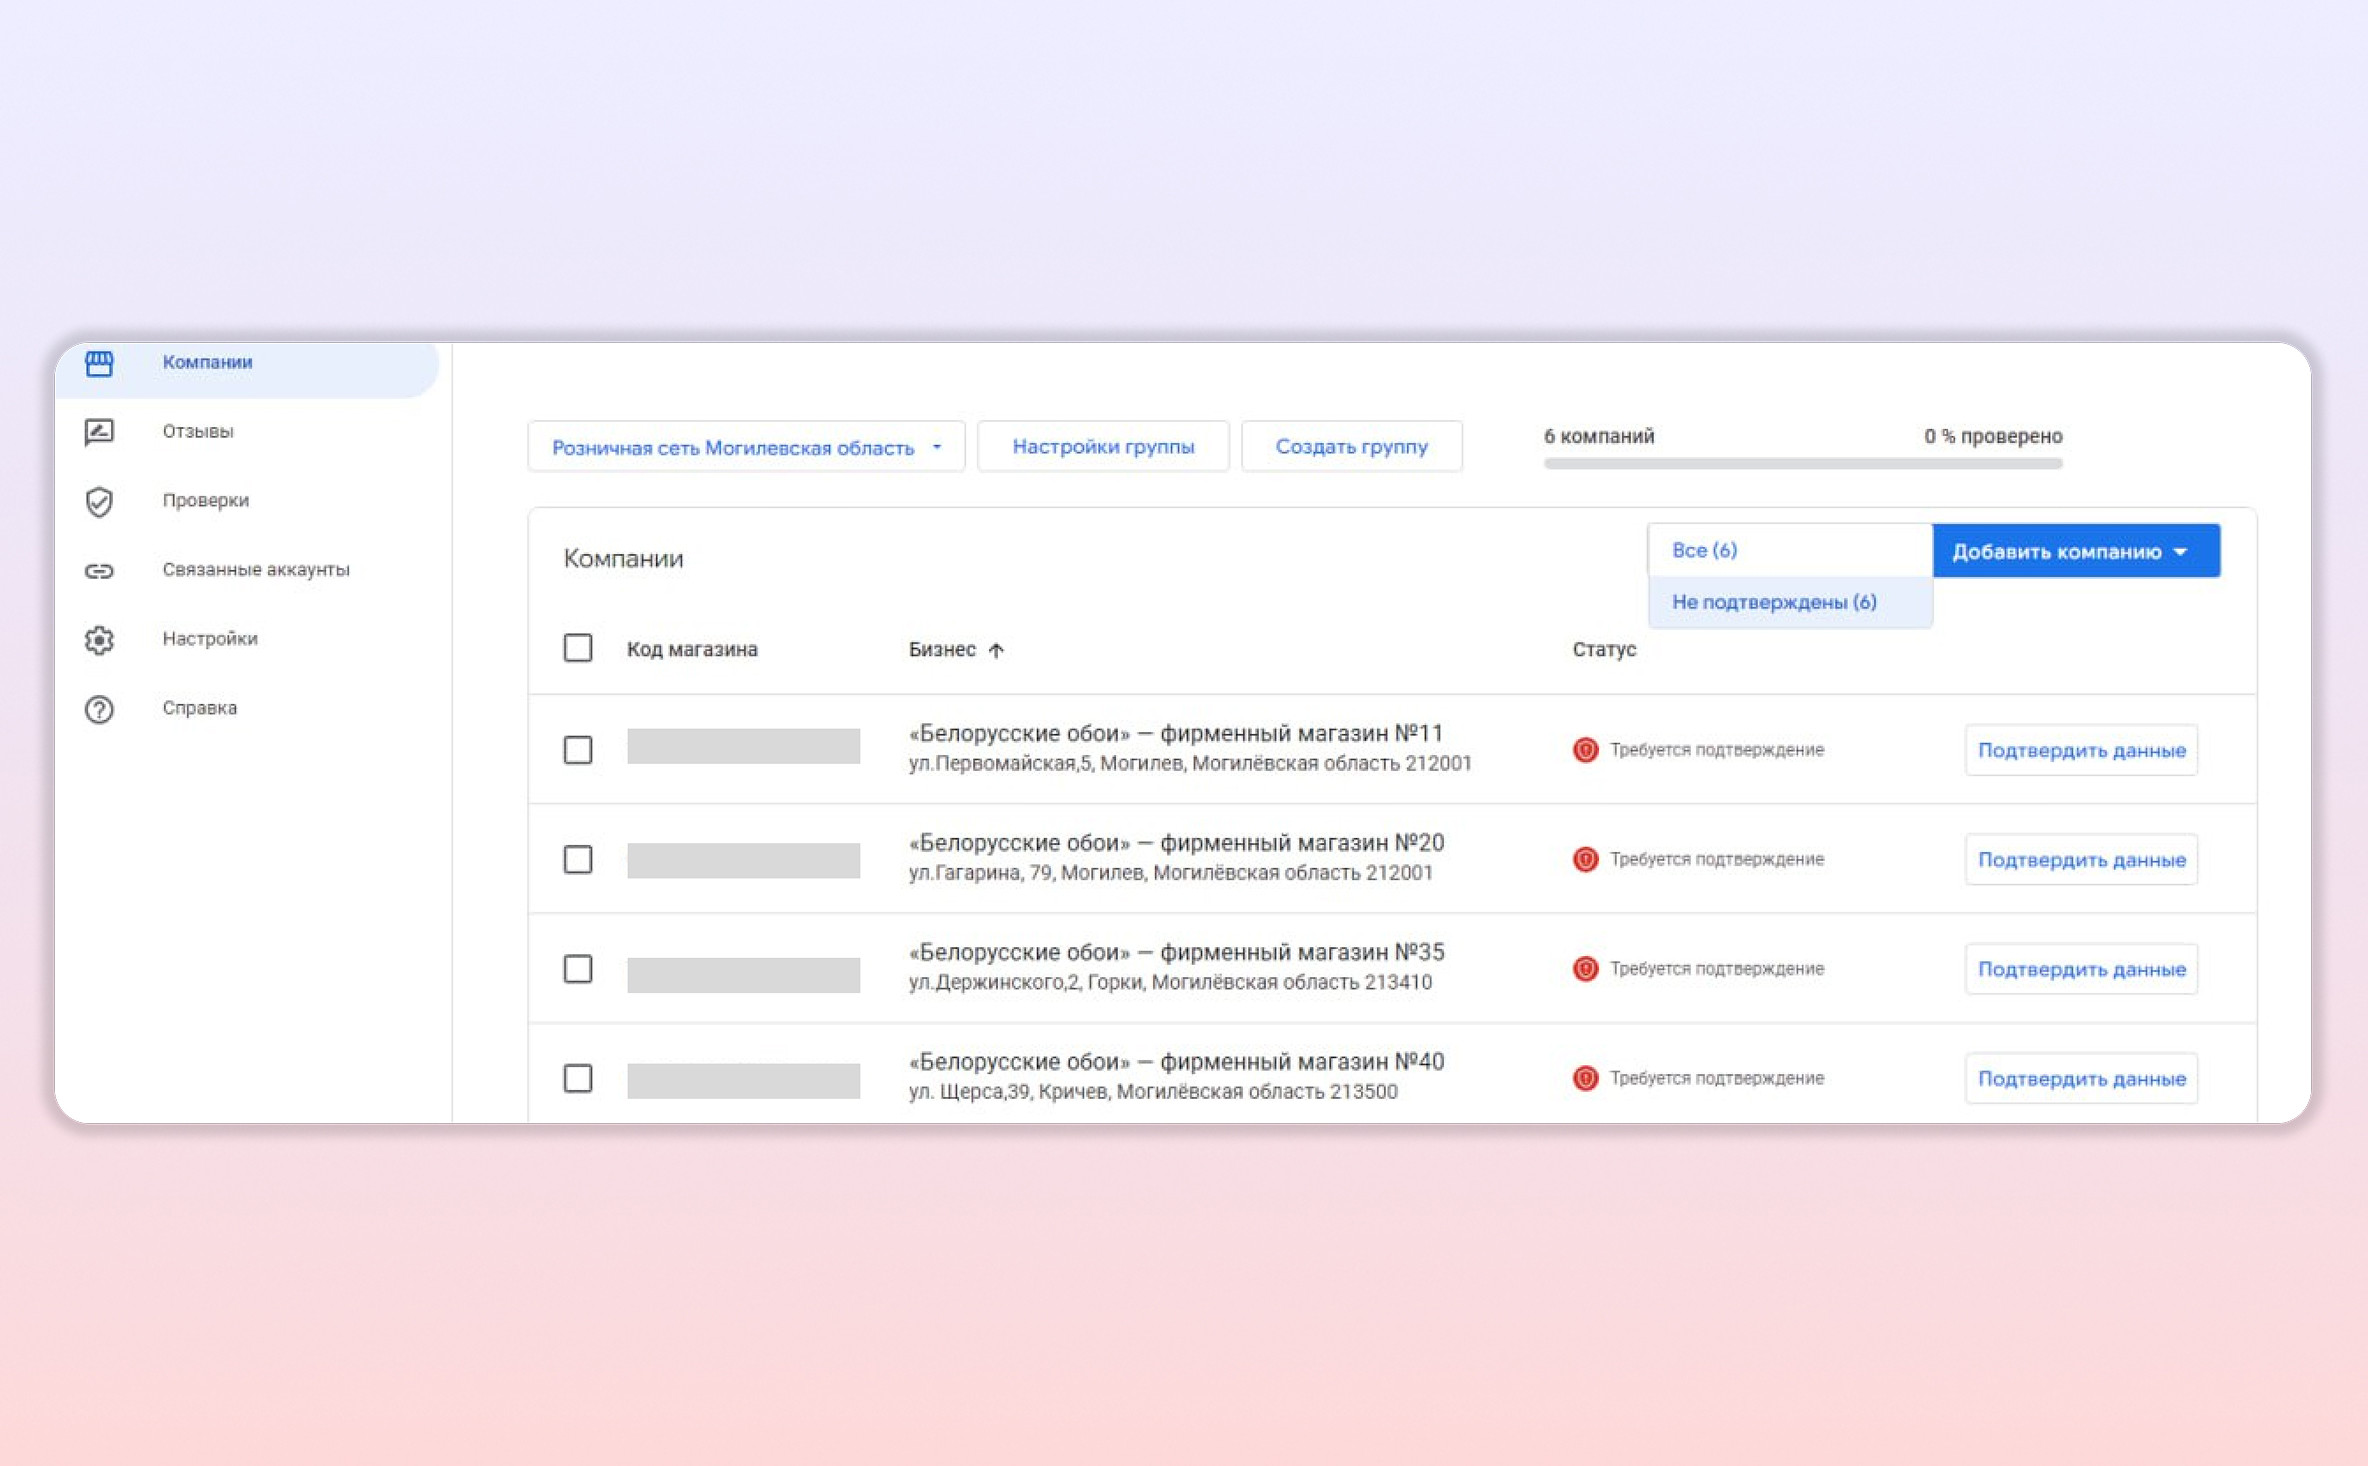
Task: Click the Связанные аккаунты link icon
Action: tap(99, 570)
